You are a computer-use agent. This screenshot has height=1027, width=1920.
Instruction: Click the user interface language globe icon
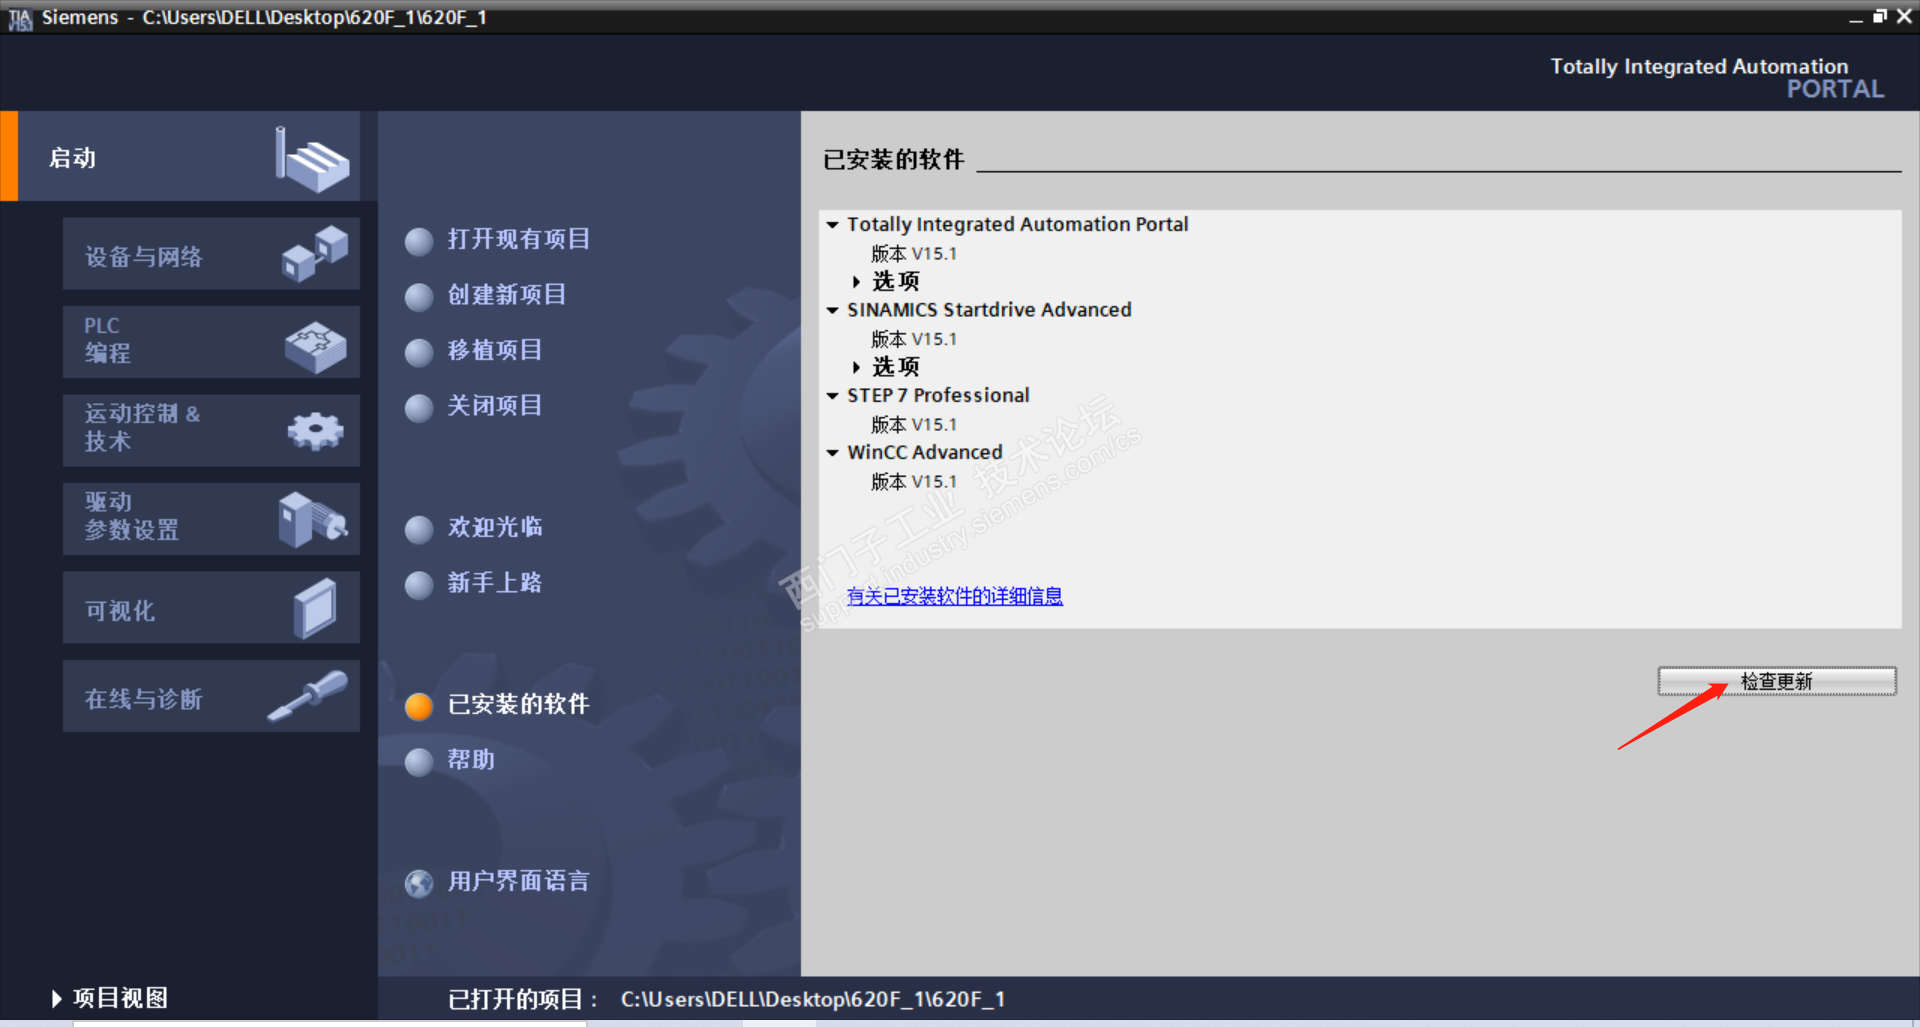(x=419, y=883)
